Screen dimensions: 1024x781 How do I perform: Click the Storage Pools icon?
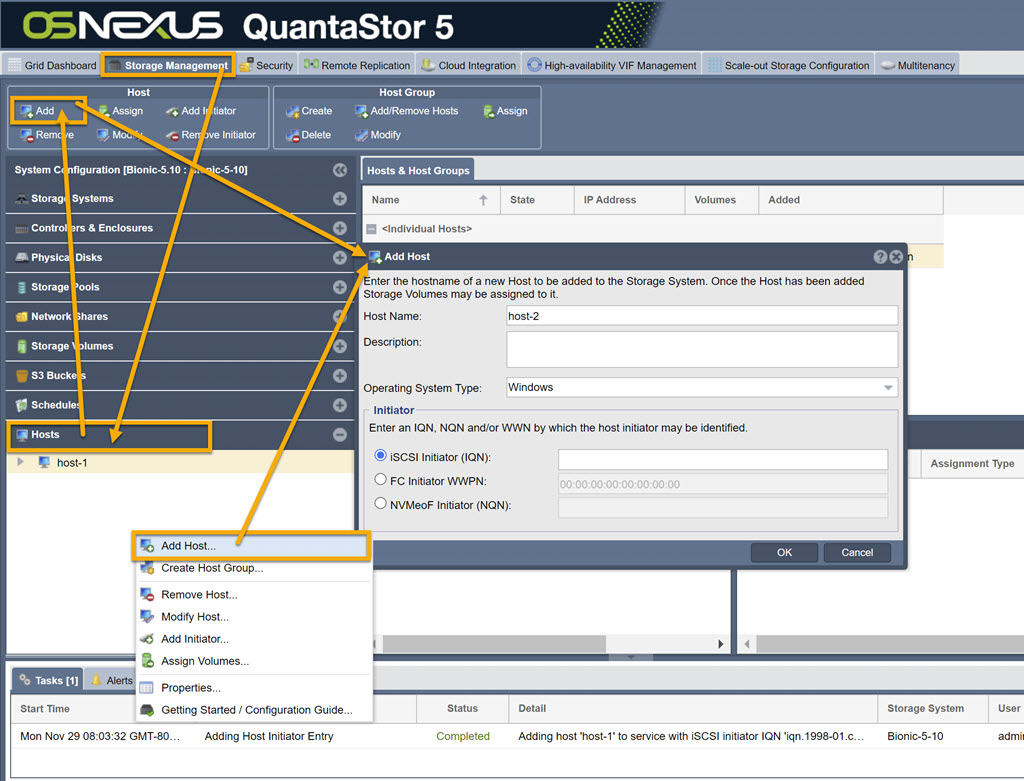(x=22, y=287)
